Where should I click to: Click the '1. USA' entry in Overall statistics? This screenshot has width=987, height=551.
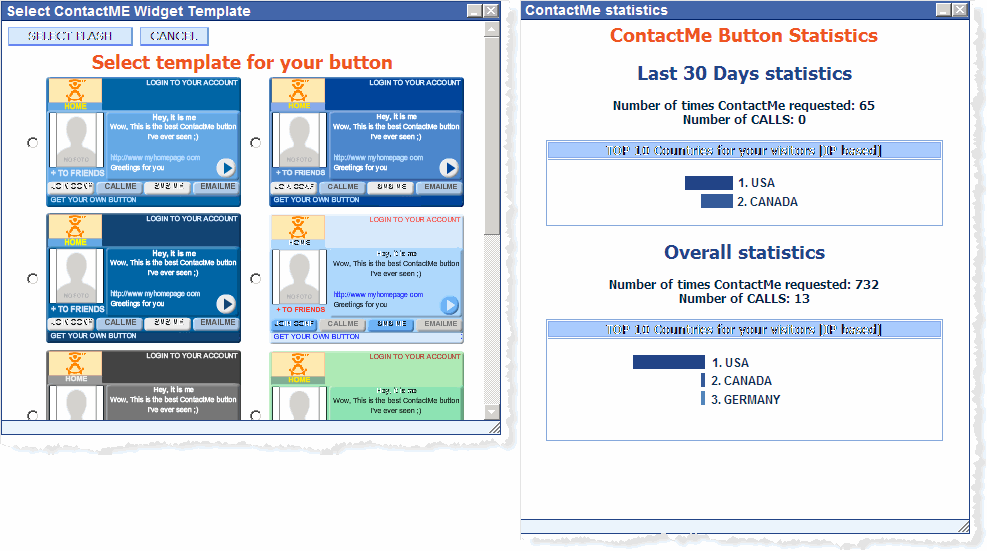730,363
